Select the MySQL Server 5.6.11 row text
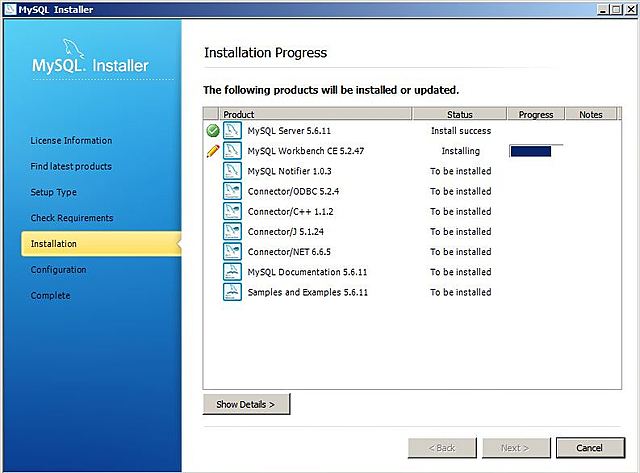 click(289, 131)
